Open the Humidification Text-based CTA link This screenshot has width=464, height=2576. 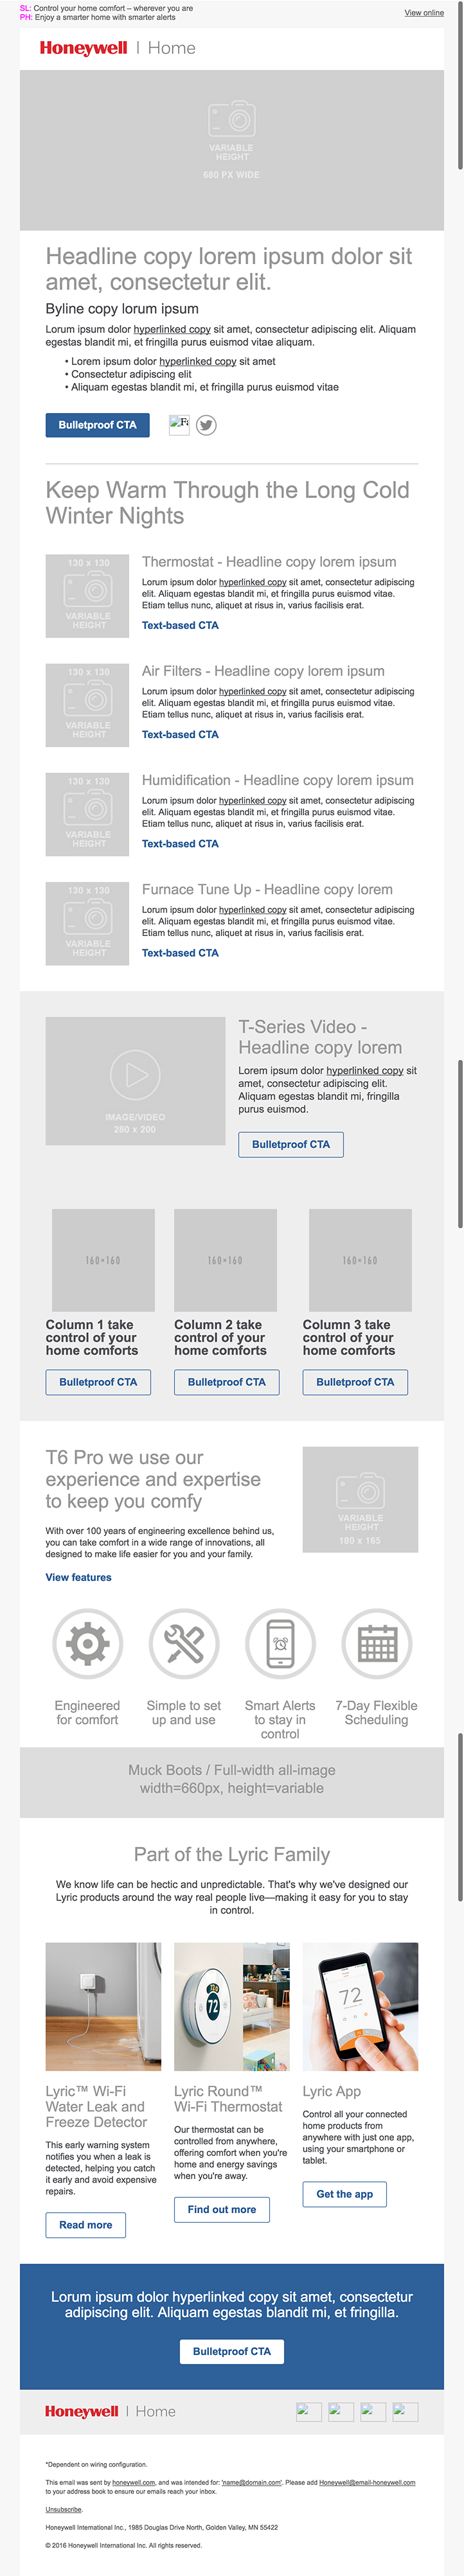pyautogui.click(x=180, y=844)
